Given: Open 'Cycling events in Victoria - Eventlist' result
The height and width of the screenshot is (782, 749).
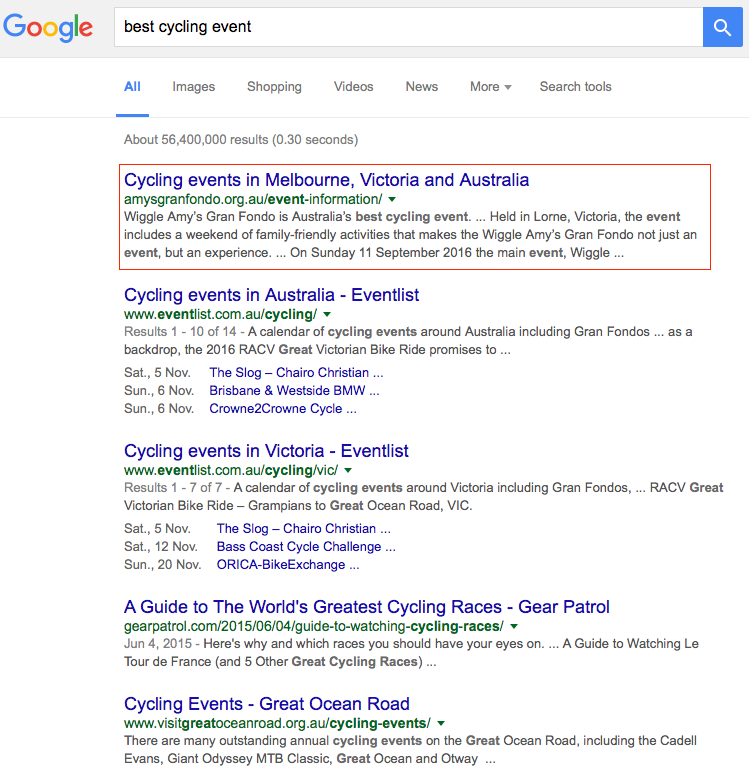Looking at the screenshot, I should 266,451.
